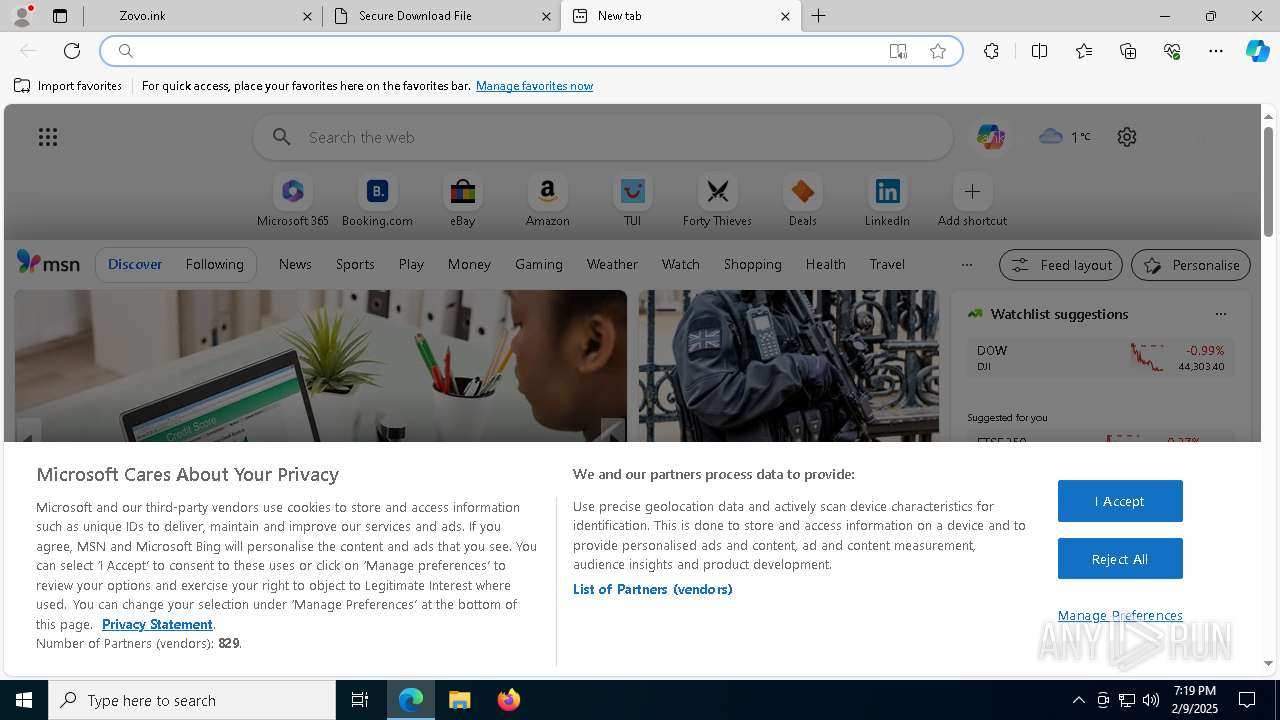Select the Discover feed tab
The image size is (1280, 720).
135,264
